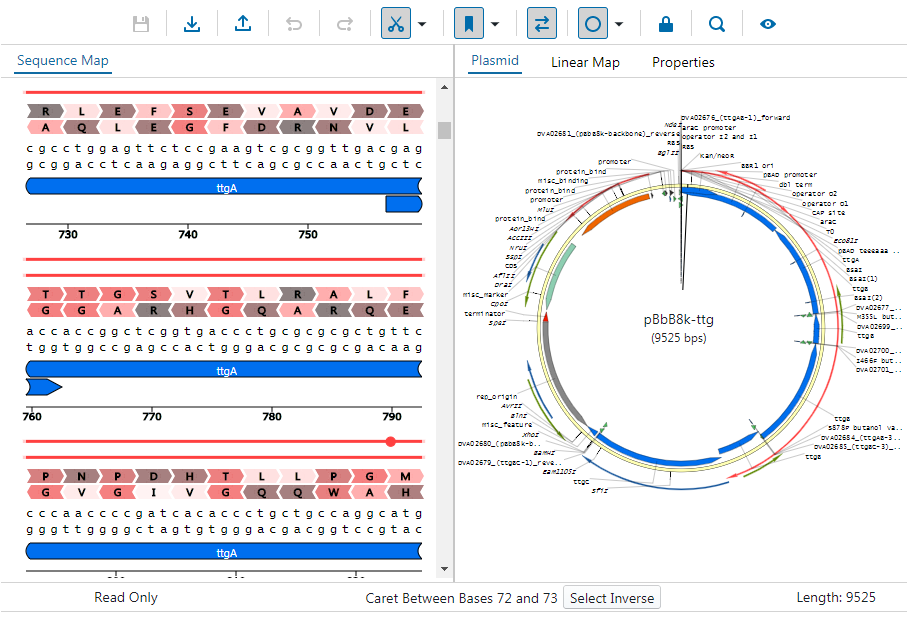
Task: Select the Plasmid tab
Action: (495, 61)
